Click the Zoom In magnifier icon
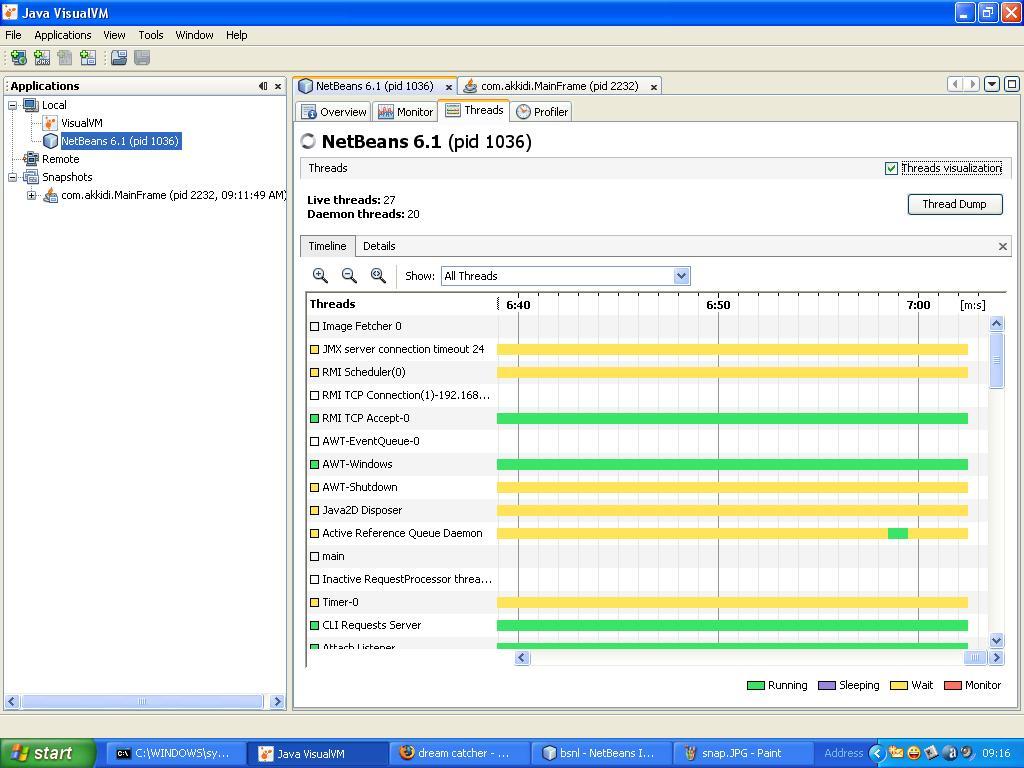The image size is (1024, 768). (x=320, y=276)
